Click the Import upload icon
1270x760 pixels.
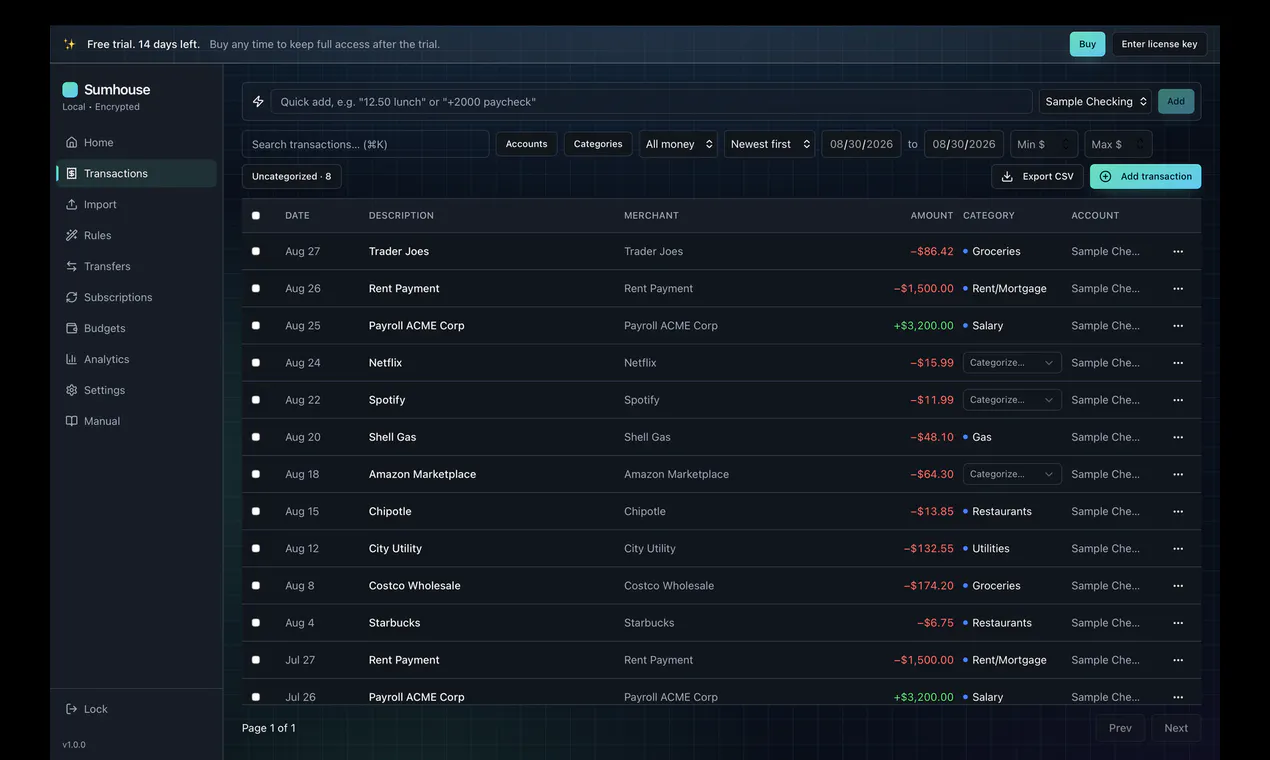tap(71, 204)
